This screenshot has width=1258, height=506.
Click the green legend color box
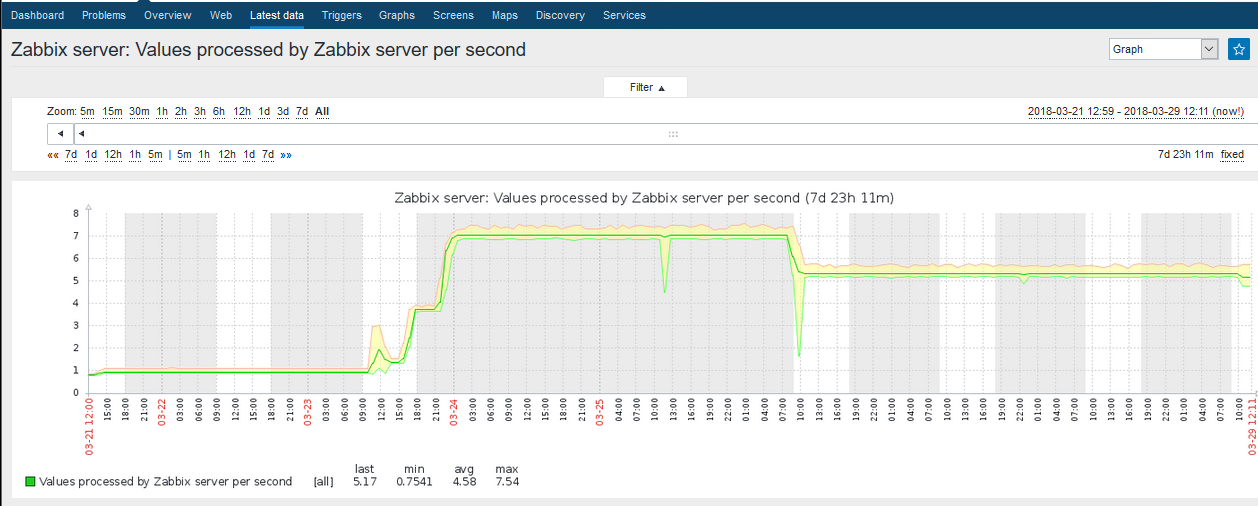(31, 482)
